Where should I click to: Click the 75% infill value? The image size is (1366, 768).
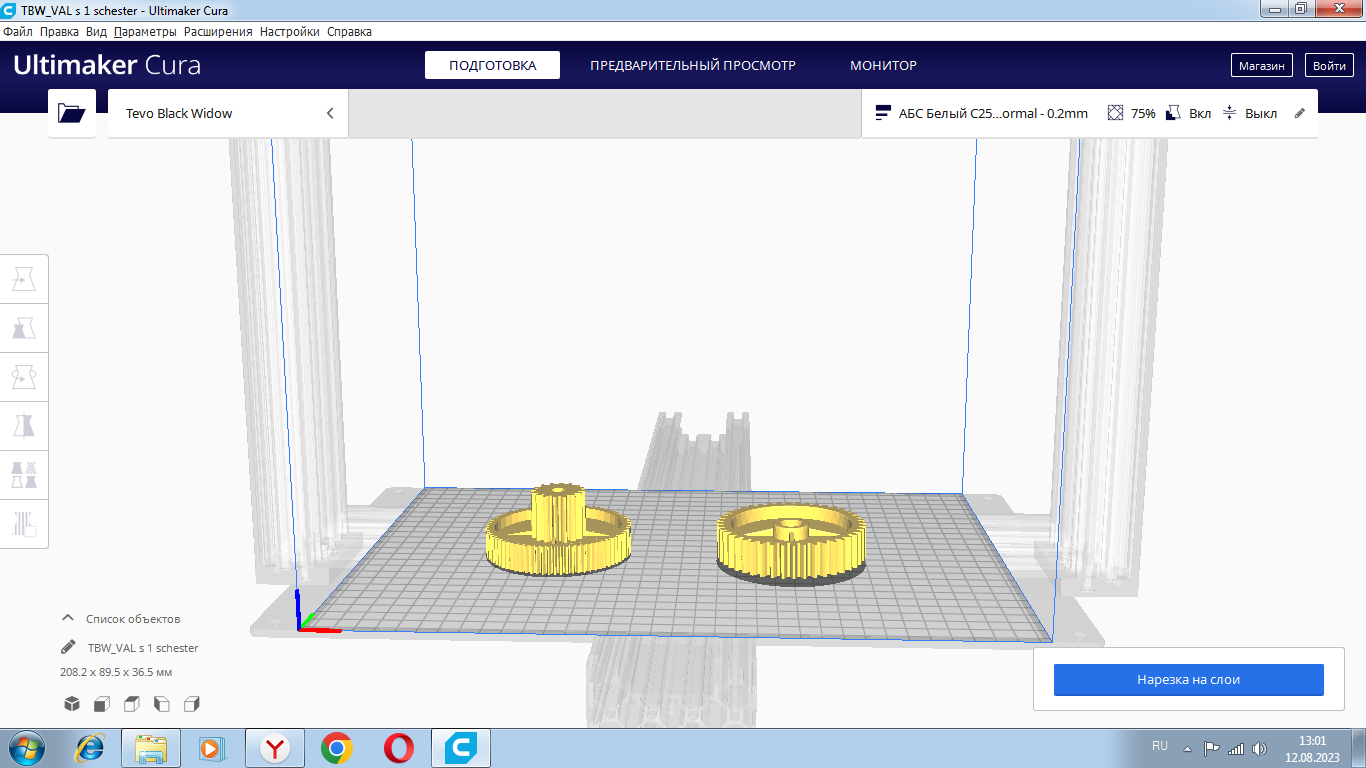(1143, 113)
